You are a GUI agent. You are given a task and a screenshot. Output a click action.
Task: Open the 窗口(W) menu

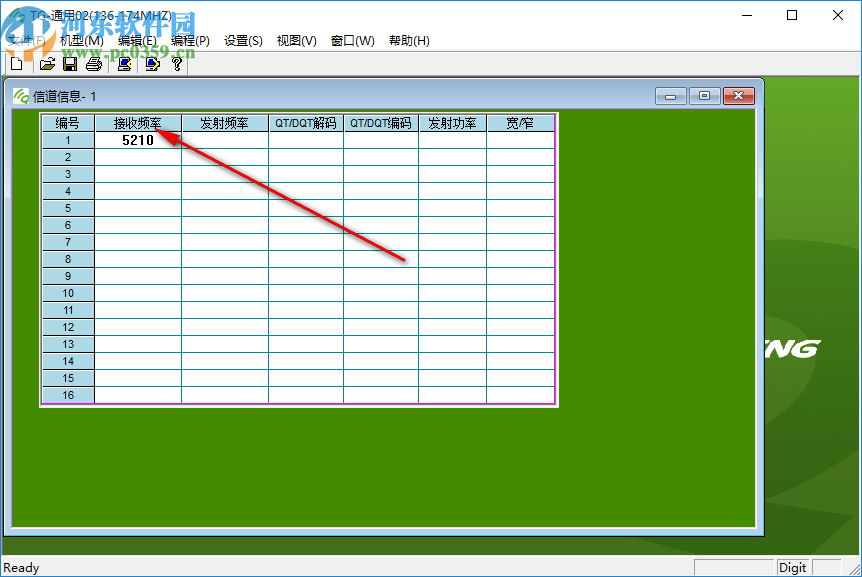[x=352, y=41]
